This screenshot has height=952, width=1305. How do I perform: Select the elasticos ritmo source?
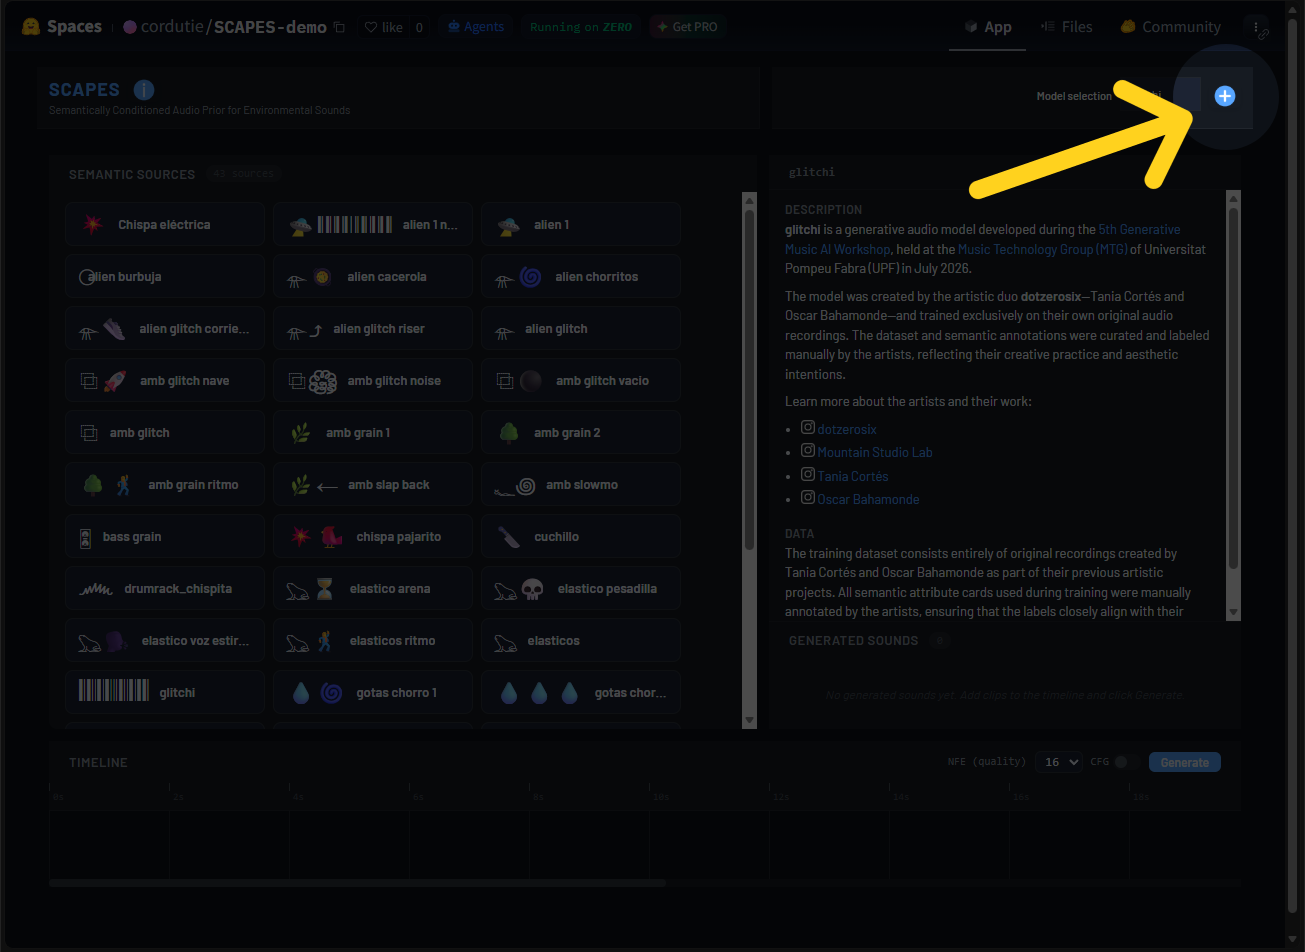click(373, 641)
